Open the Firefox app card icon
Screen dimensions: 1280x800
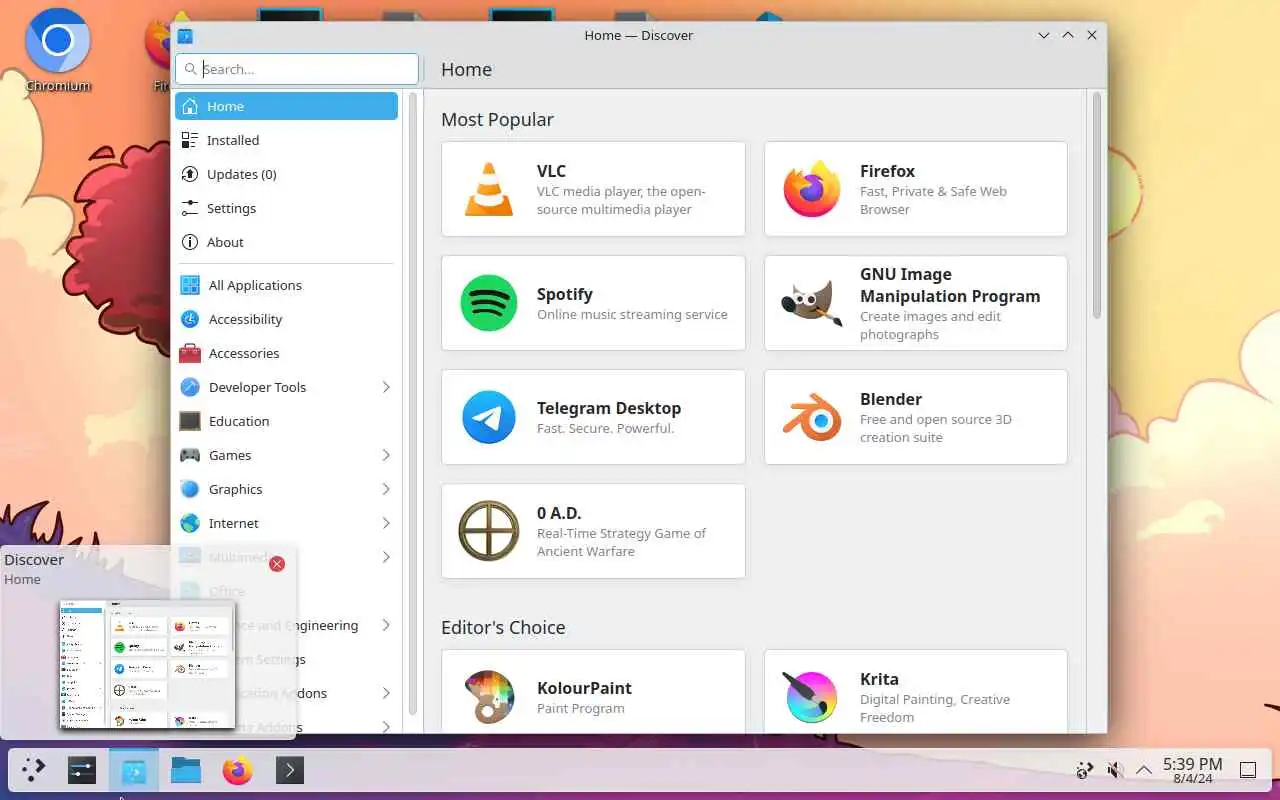[x=812, y=189]
